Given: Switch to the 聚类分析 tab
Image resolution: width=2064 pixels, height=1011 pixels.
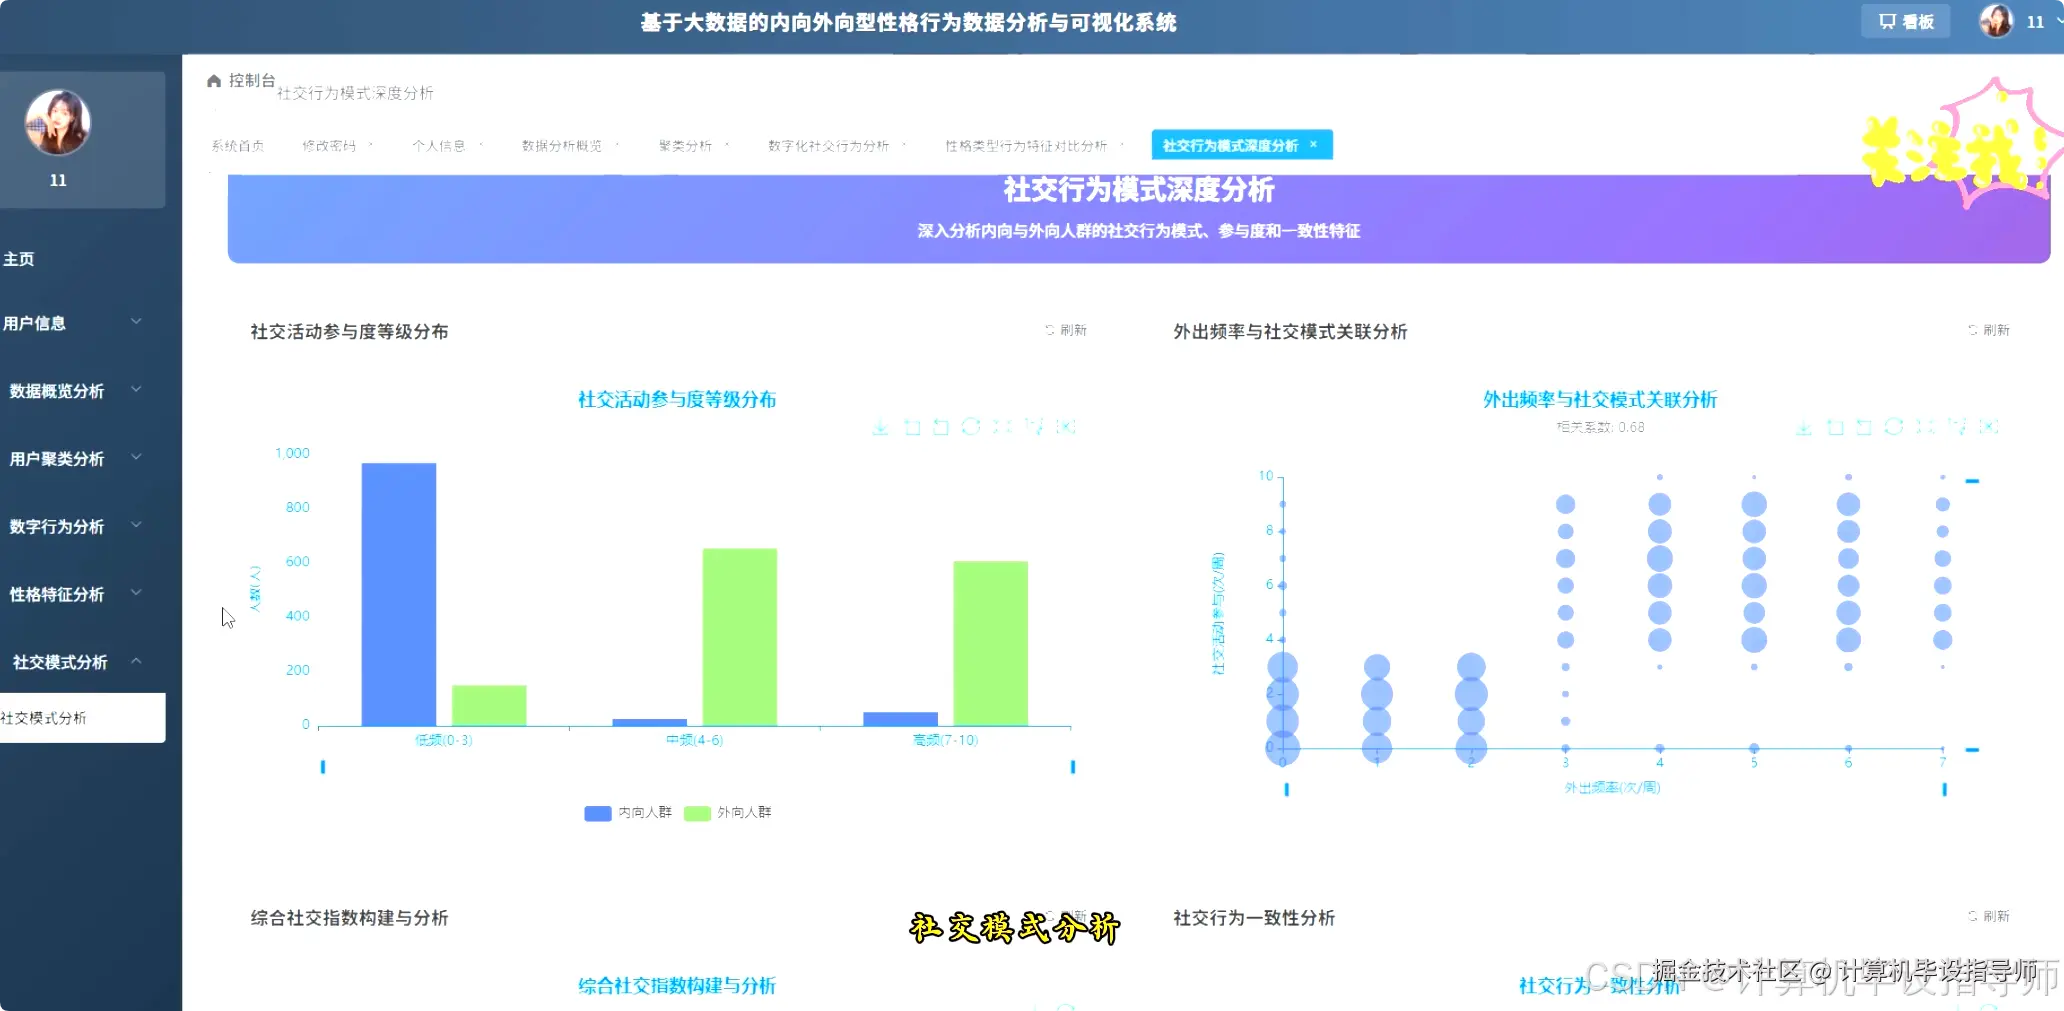Looking at the screenshot, I should coord(685,146).
